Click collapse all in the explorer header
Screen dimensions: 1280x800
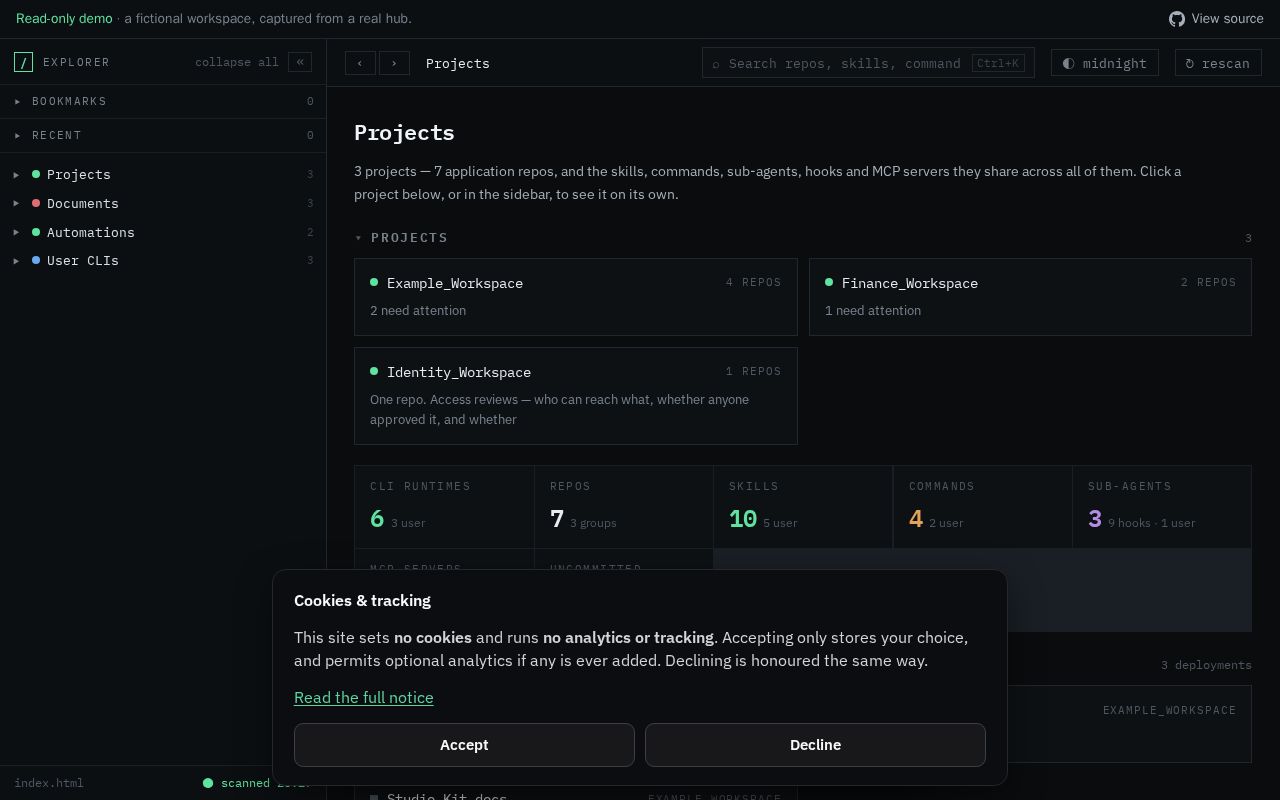[x=237, y=62]
